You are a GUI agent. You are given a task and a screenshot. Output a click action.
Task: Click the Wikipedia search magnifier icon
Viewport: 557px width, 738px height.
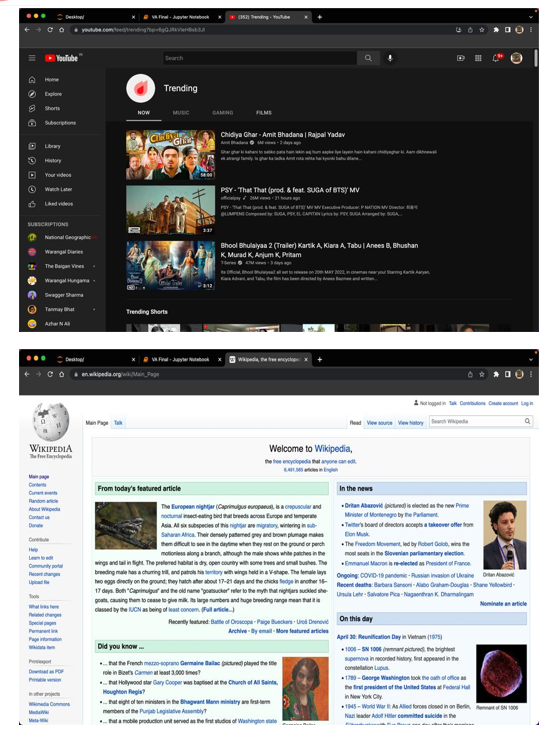[528, 421]
